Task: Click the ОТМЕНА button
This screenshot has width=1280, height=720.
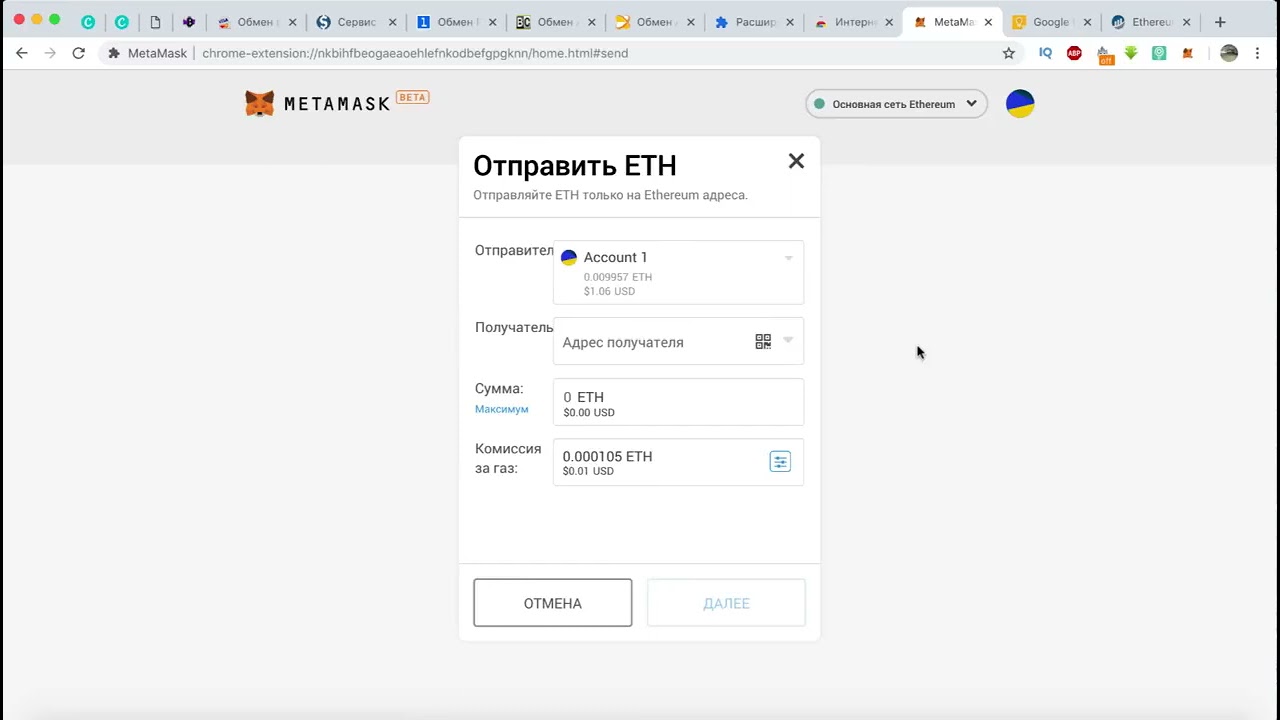Action: (553, 603)
